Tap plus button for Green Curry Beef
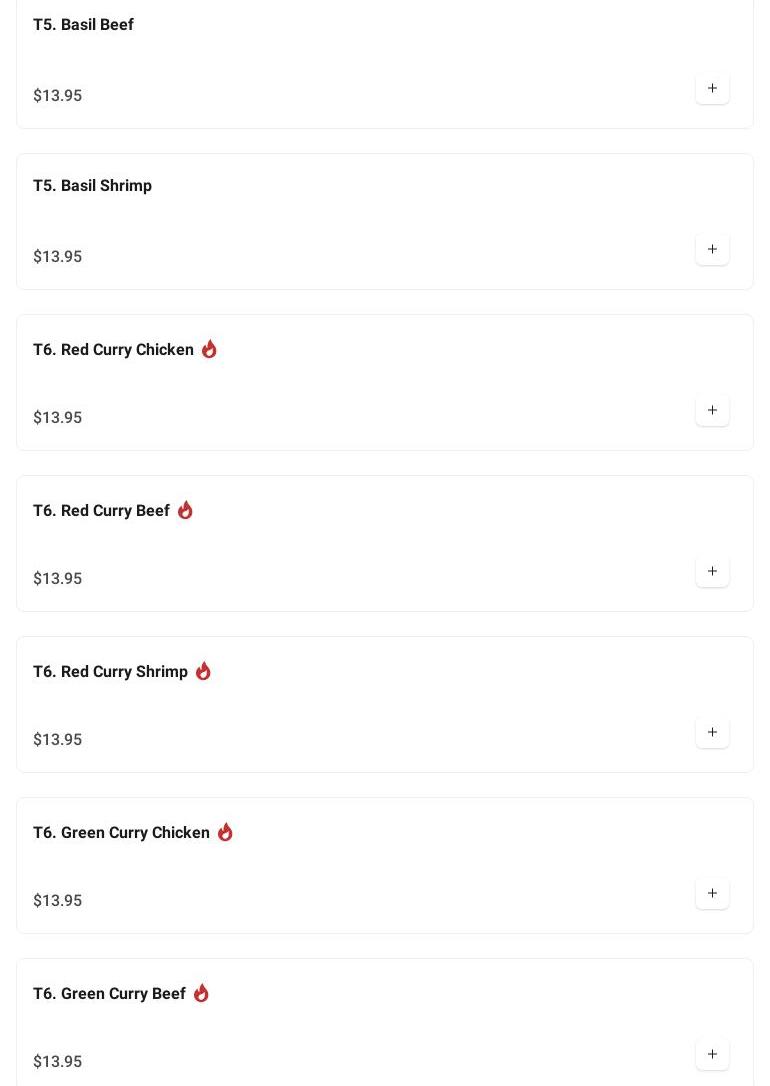The width and height of the screenshot is (770, 1086). (712, 1054)
